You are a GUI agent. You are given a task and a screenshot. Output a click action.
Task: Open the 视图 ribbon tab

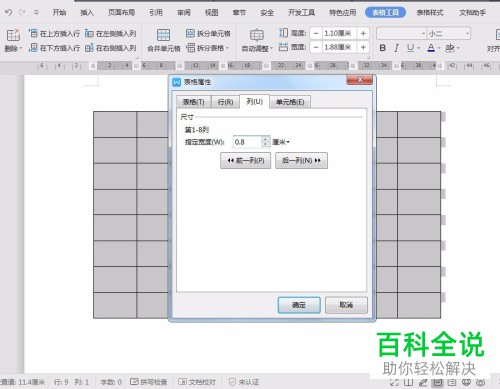(x=211, y=13)
